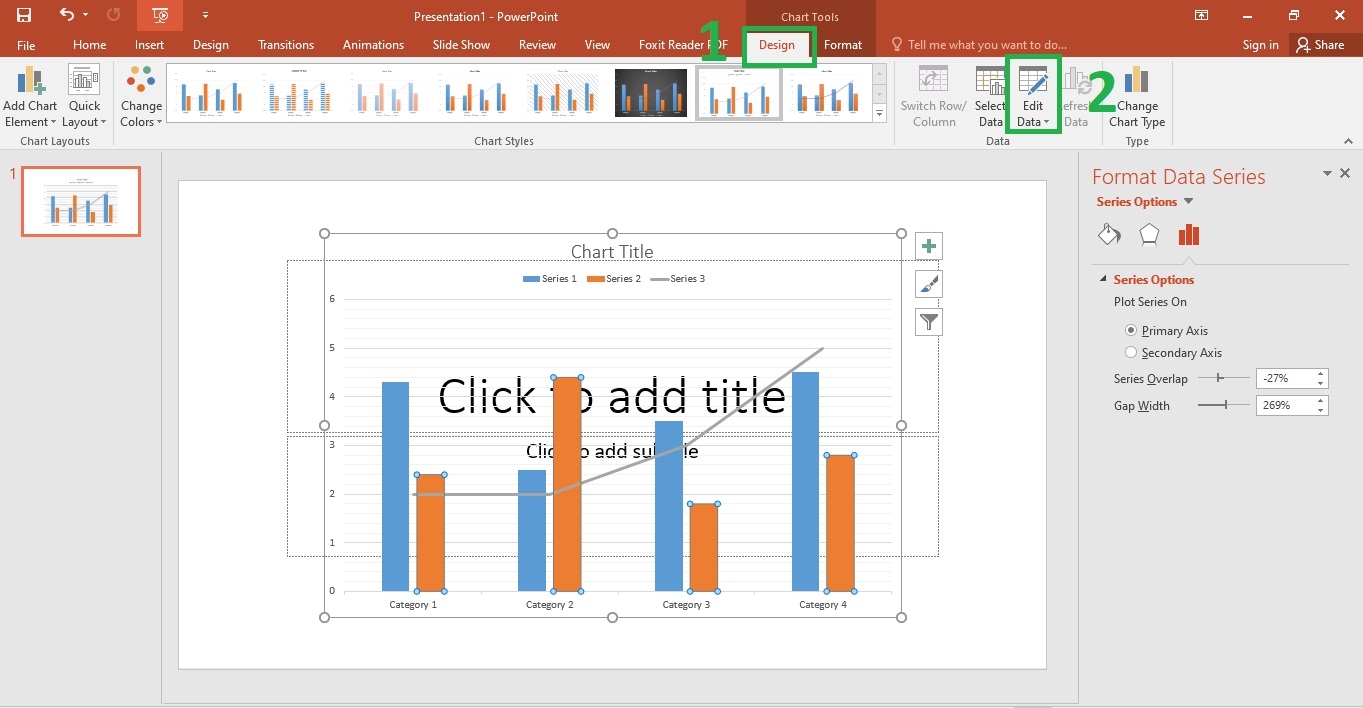Viewport: 1363px width, 708px height.
Task: Open the Quick Layout gallery
Action: 84,97
